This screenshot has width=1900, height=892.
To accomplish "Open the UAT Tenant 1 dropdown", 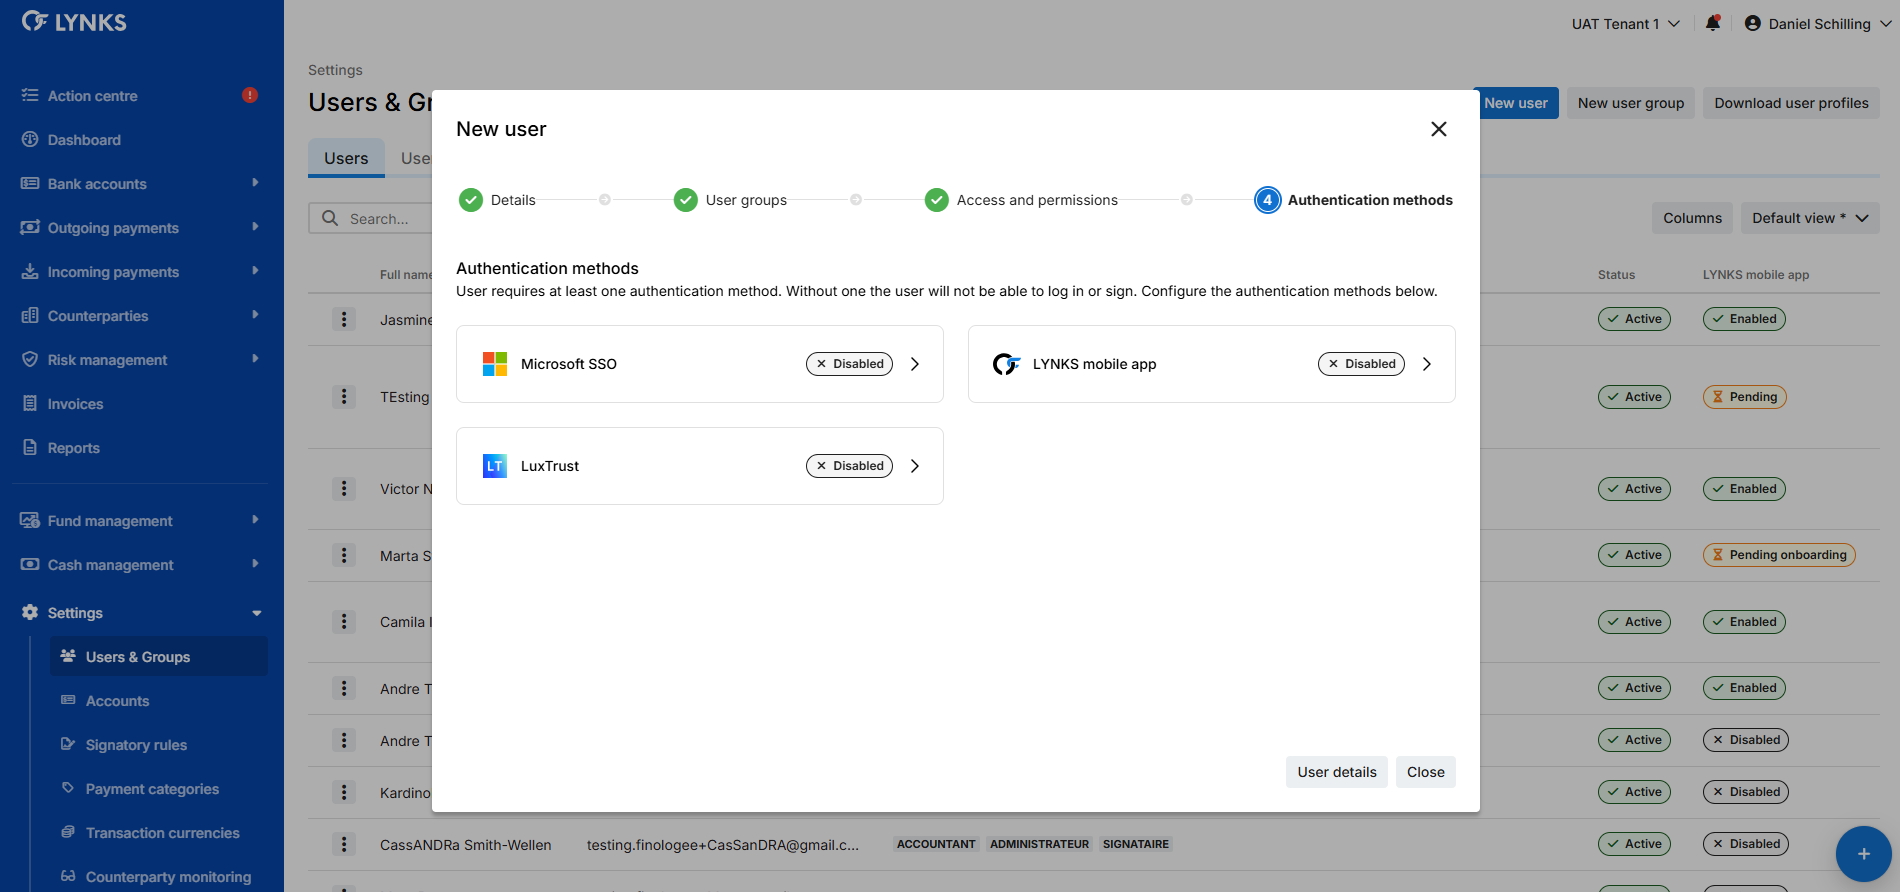I will pos(1625,23).
